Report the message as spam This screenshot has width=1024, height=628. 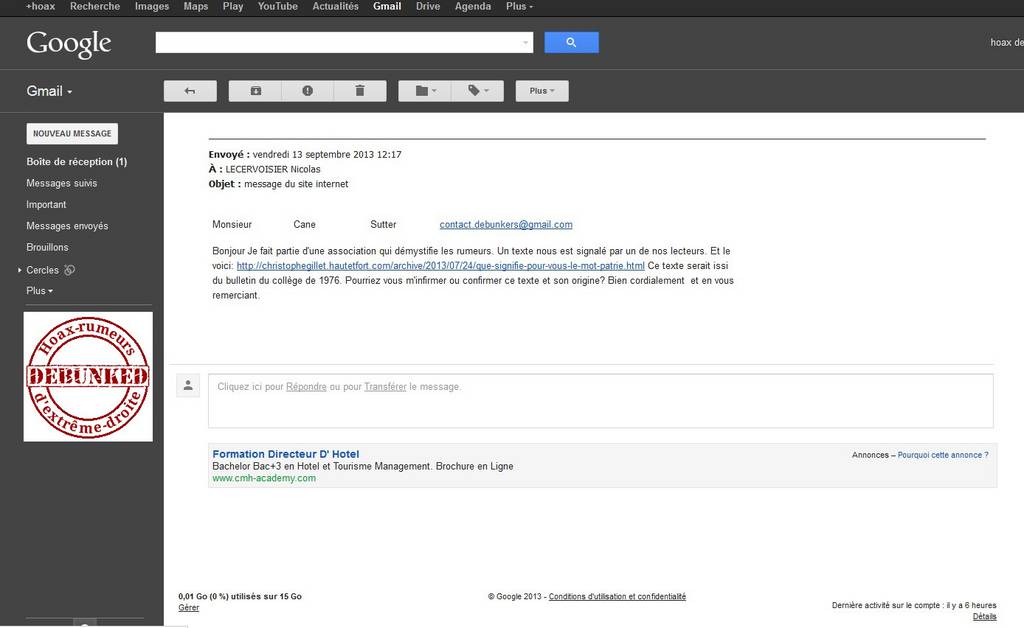[308, 91]
